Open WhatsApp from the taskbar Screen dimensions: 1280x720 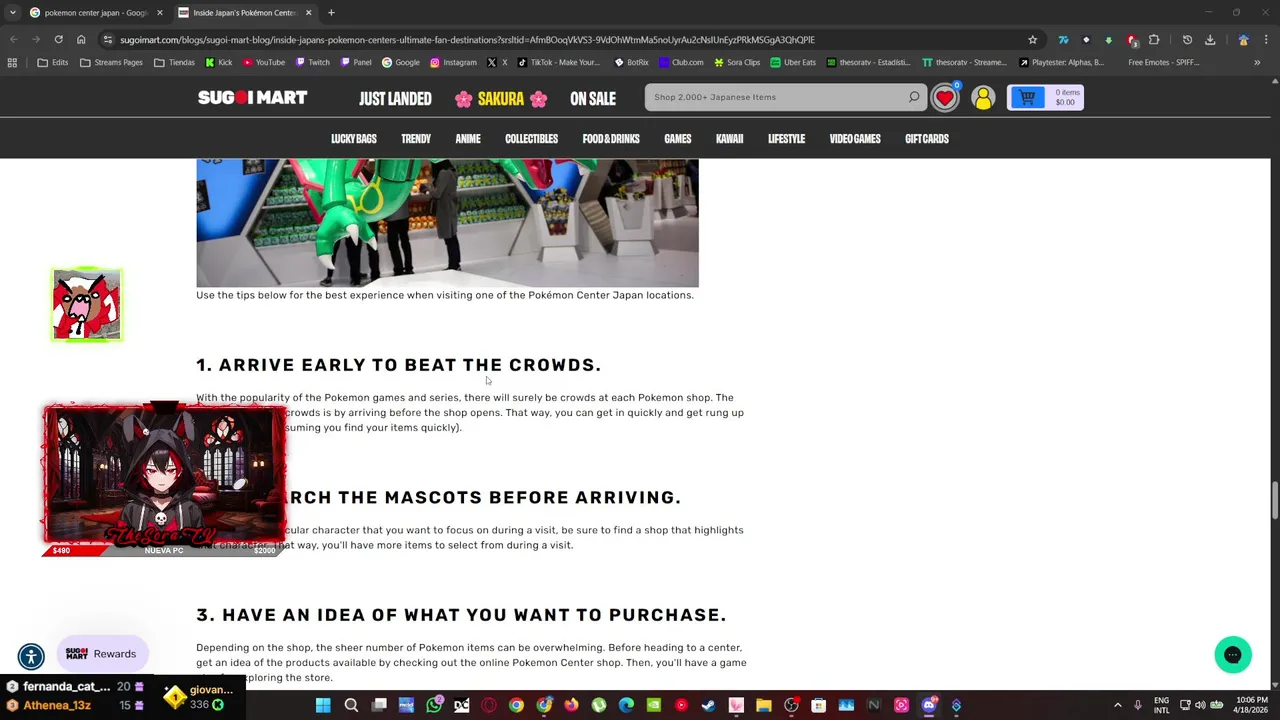point(434,706)
